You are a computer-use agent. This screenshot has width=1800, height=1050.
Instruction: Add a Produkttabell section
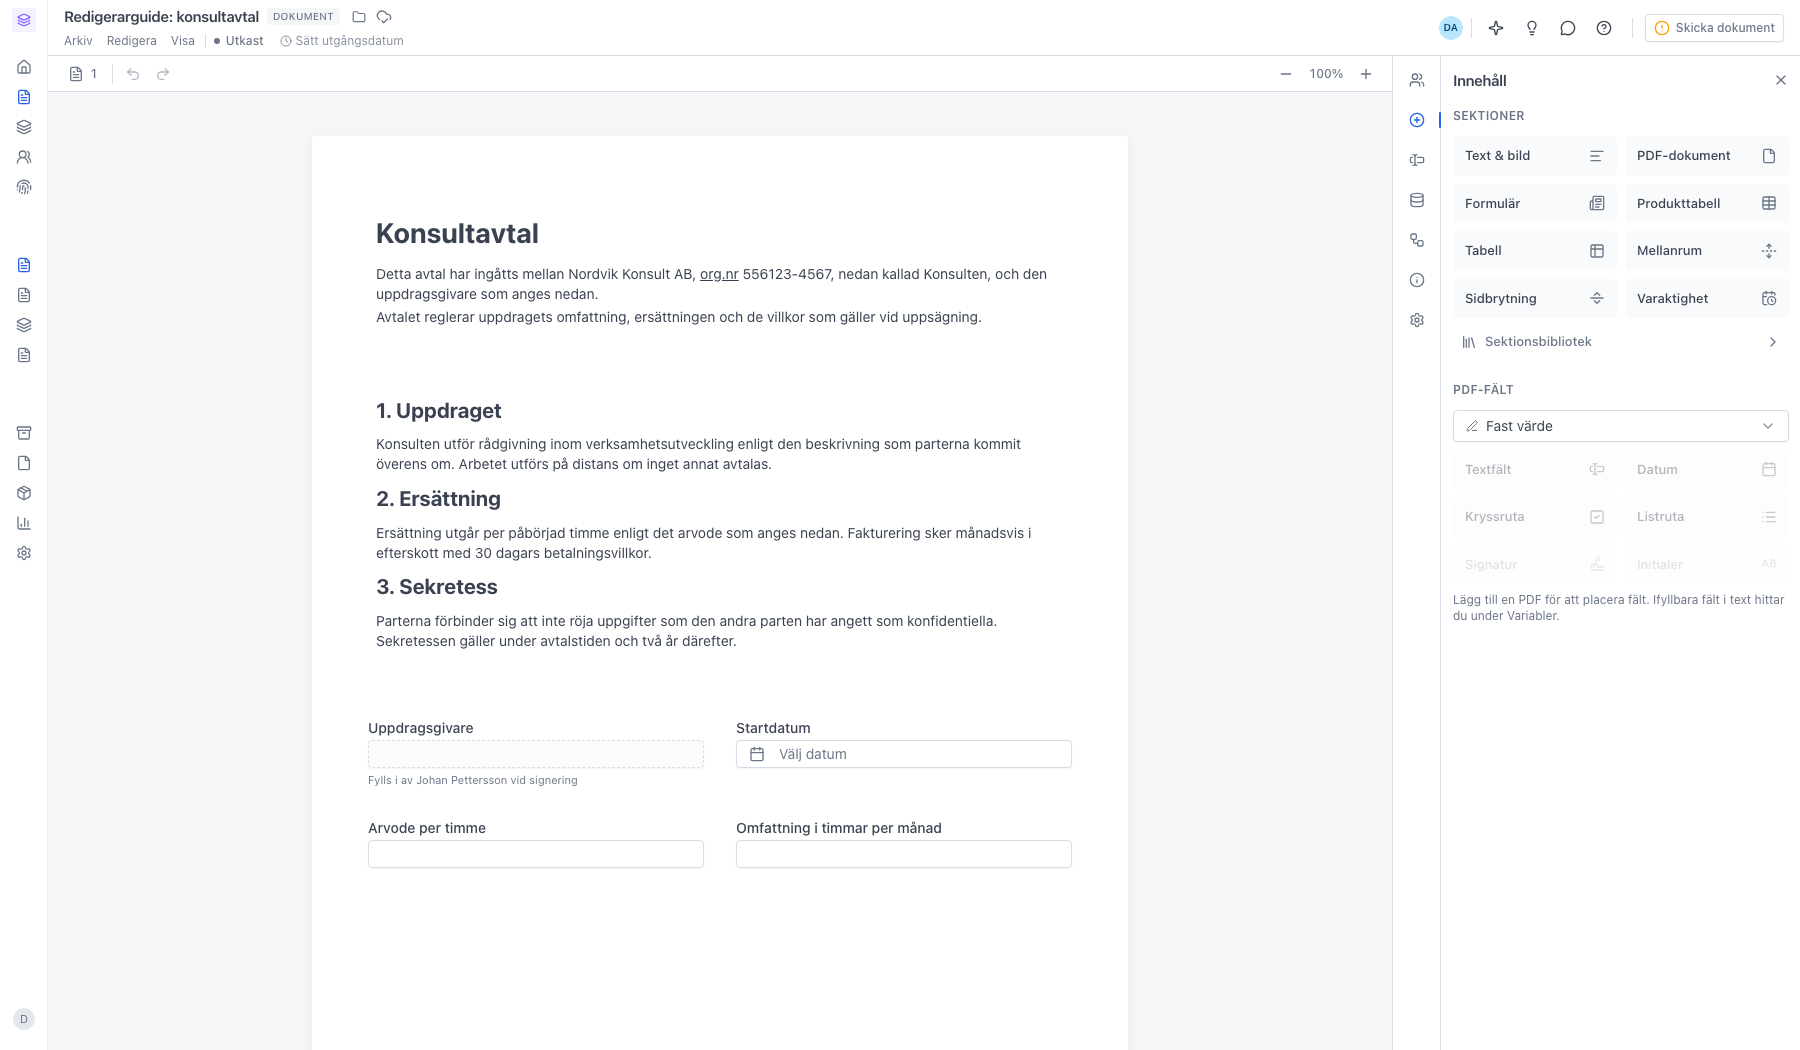click(x=1706, y=204)
